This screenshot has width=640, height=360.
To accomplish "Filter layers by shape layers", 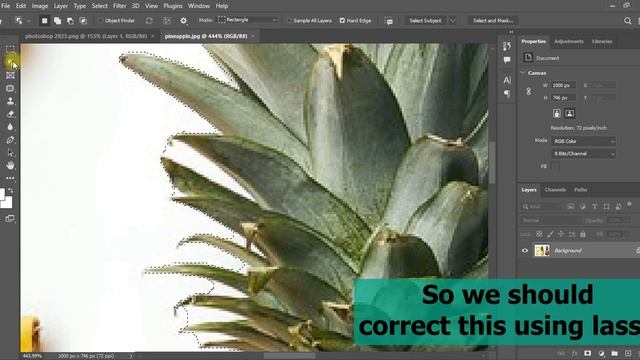I will tap(607, 207).
